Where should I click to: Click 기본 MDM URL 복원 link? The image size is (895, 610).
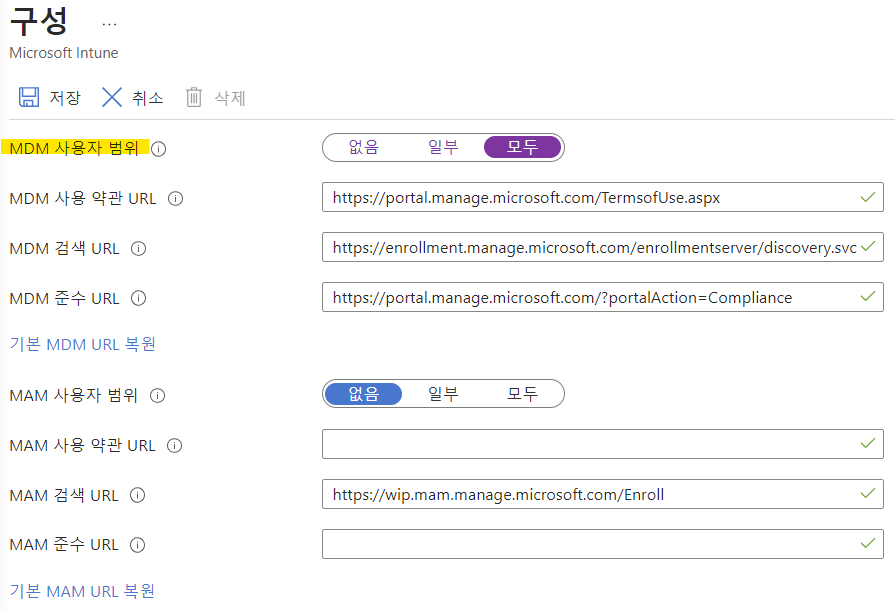[x=83, y=345]
